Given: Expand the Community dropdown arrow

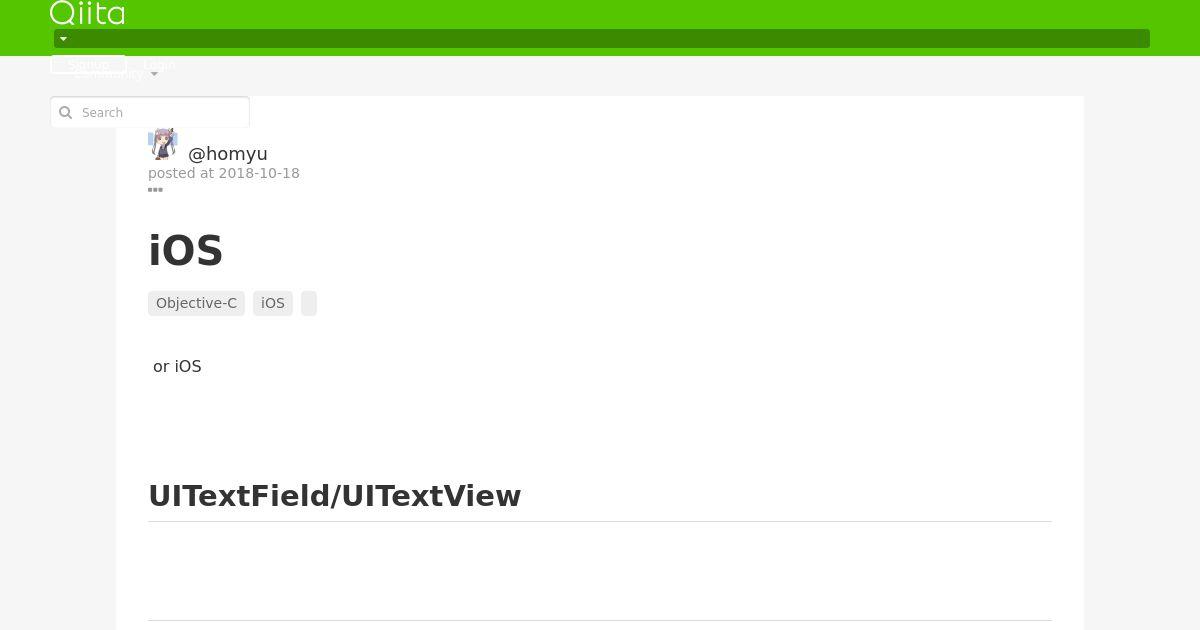Looking at the screenshot, I should (154, 75).
